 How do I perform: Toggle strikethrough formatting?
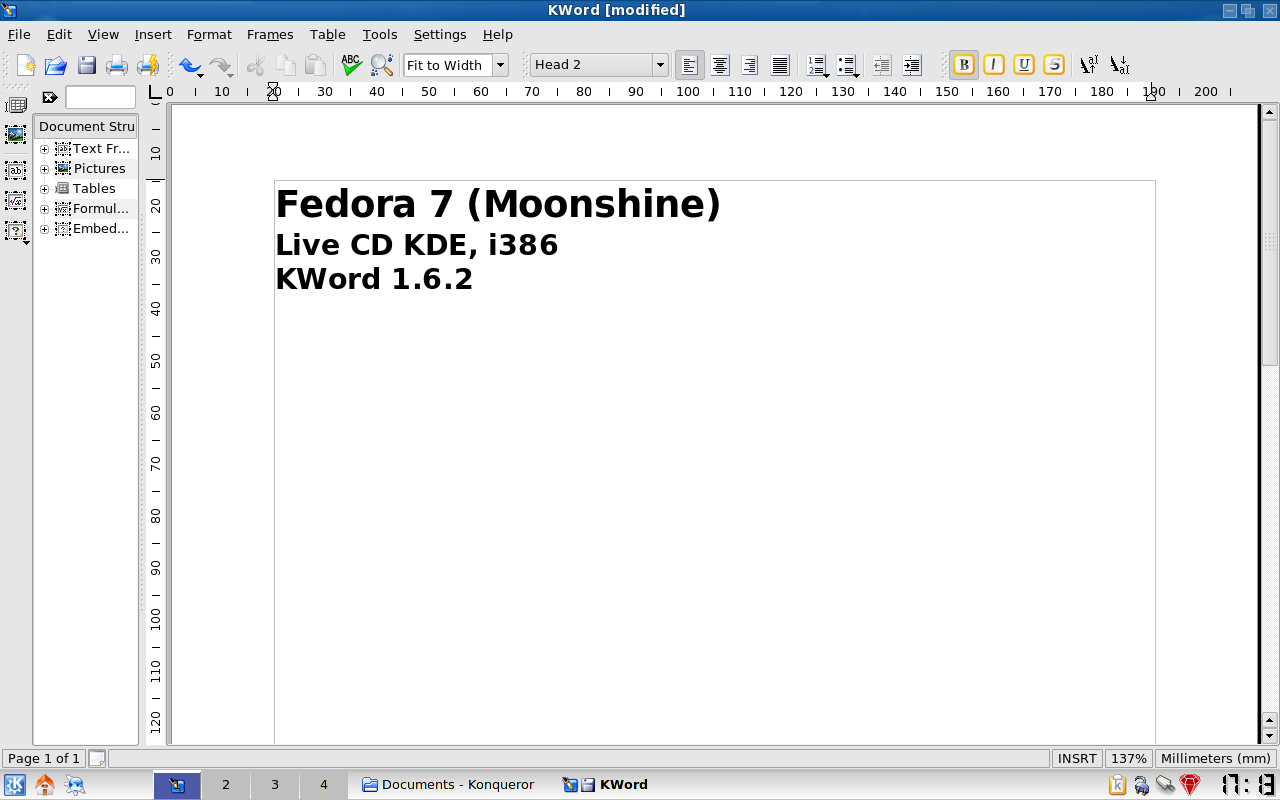[x=1054, y=65]
